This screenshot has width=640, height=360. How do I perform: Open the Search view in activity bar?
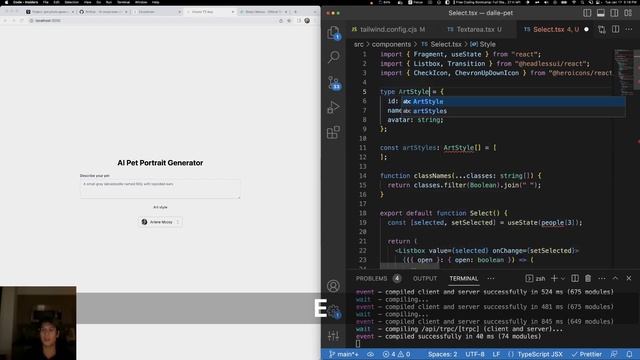[333, 57]
